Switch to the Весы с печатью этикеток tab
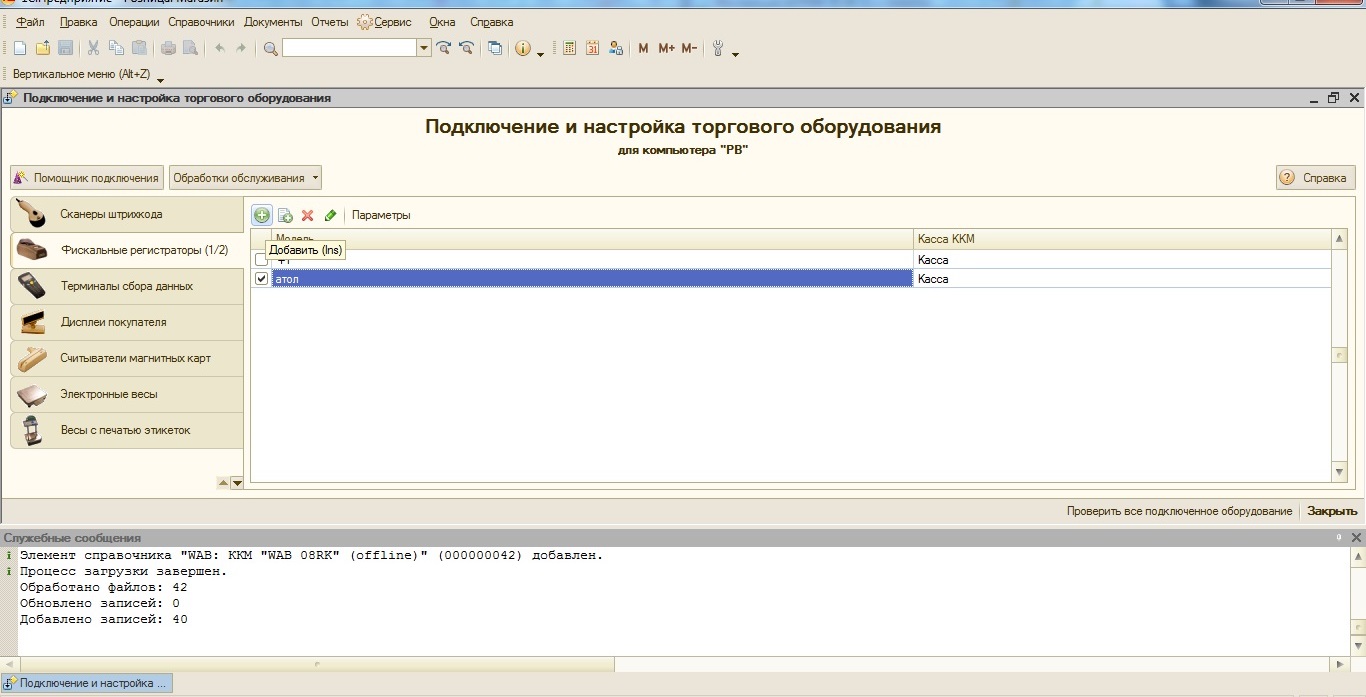Screen dimensions: 1366x697 click(x=127, y=430)
